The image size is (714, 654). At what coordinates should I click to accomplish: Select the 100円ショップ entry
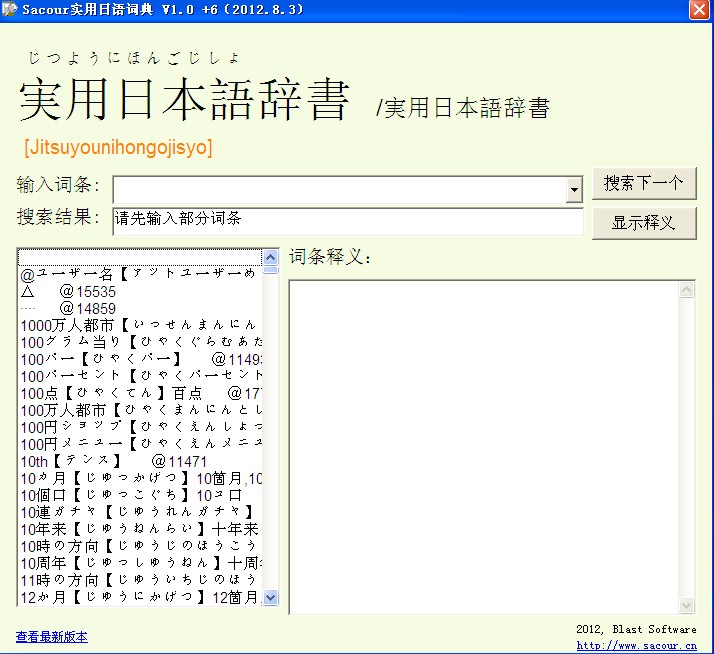click(140, 427)
